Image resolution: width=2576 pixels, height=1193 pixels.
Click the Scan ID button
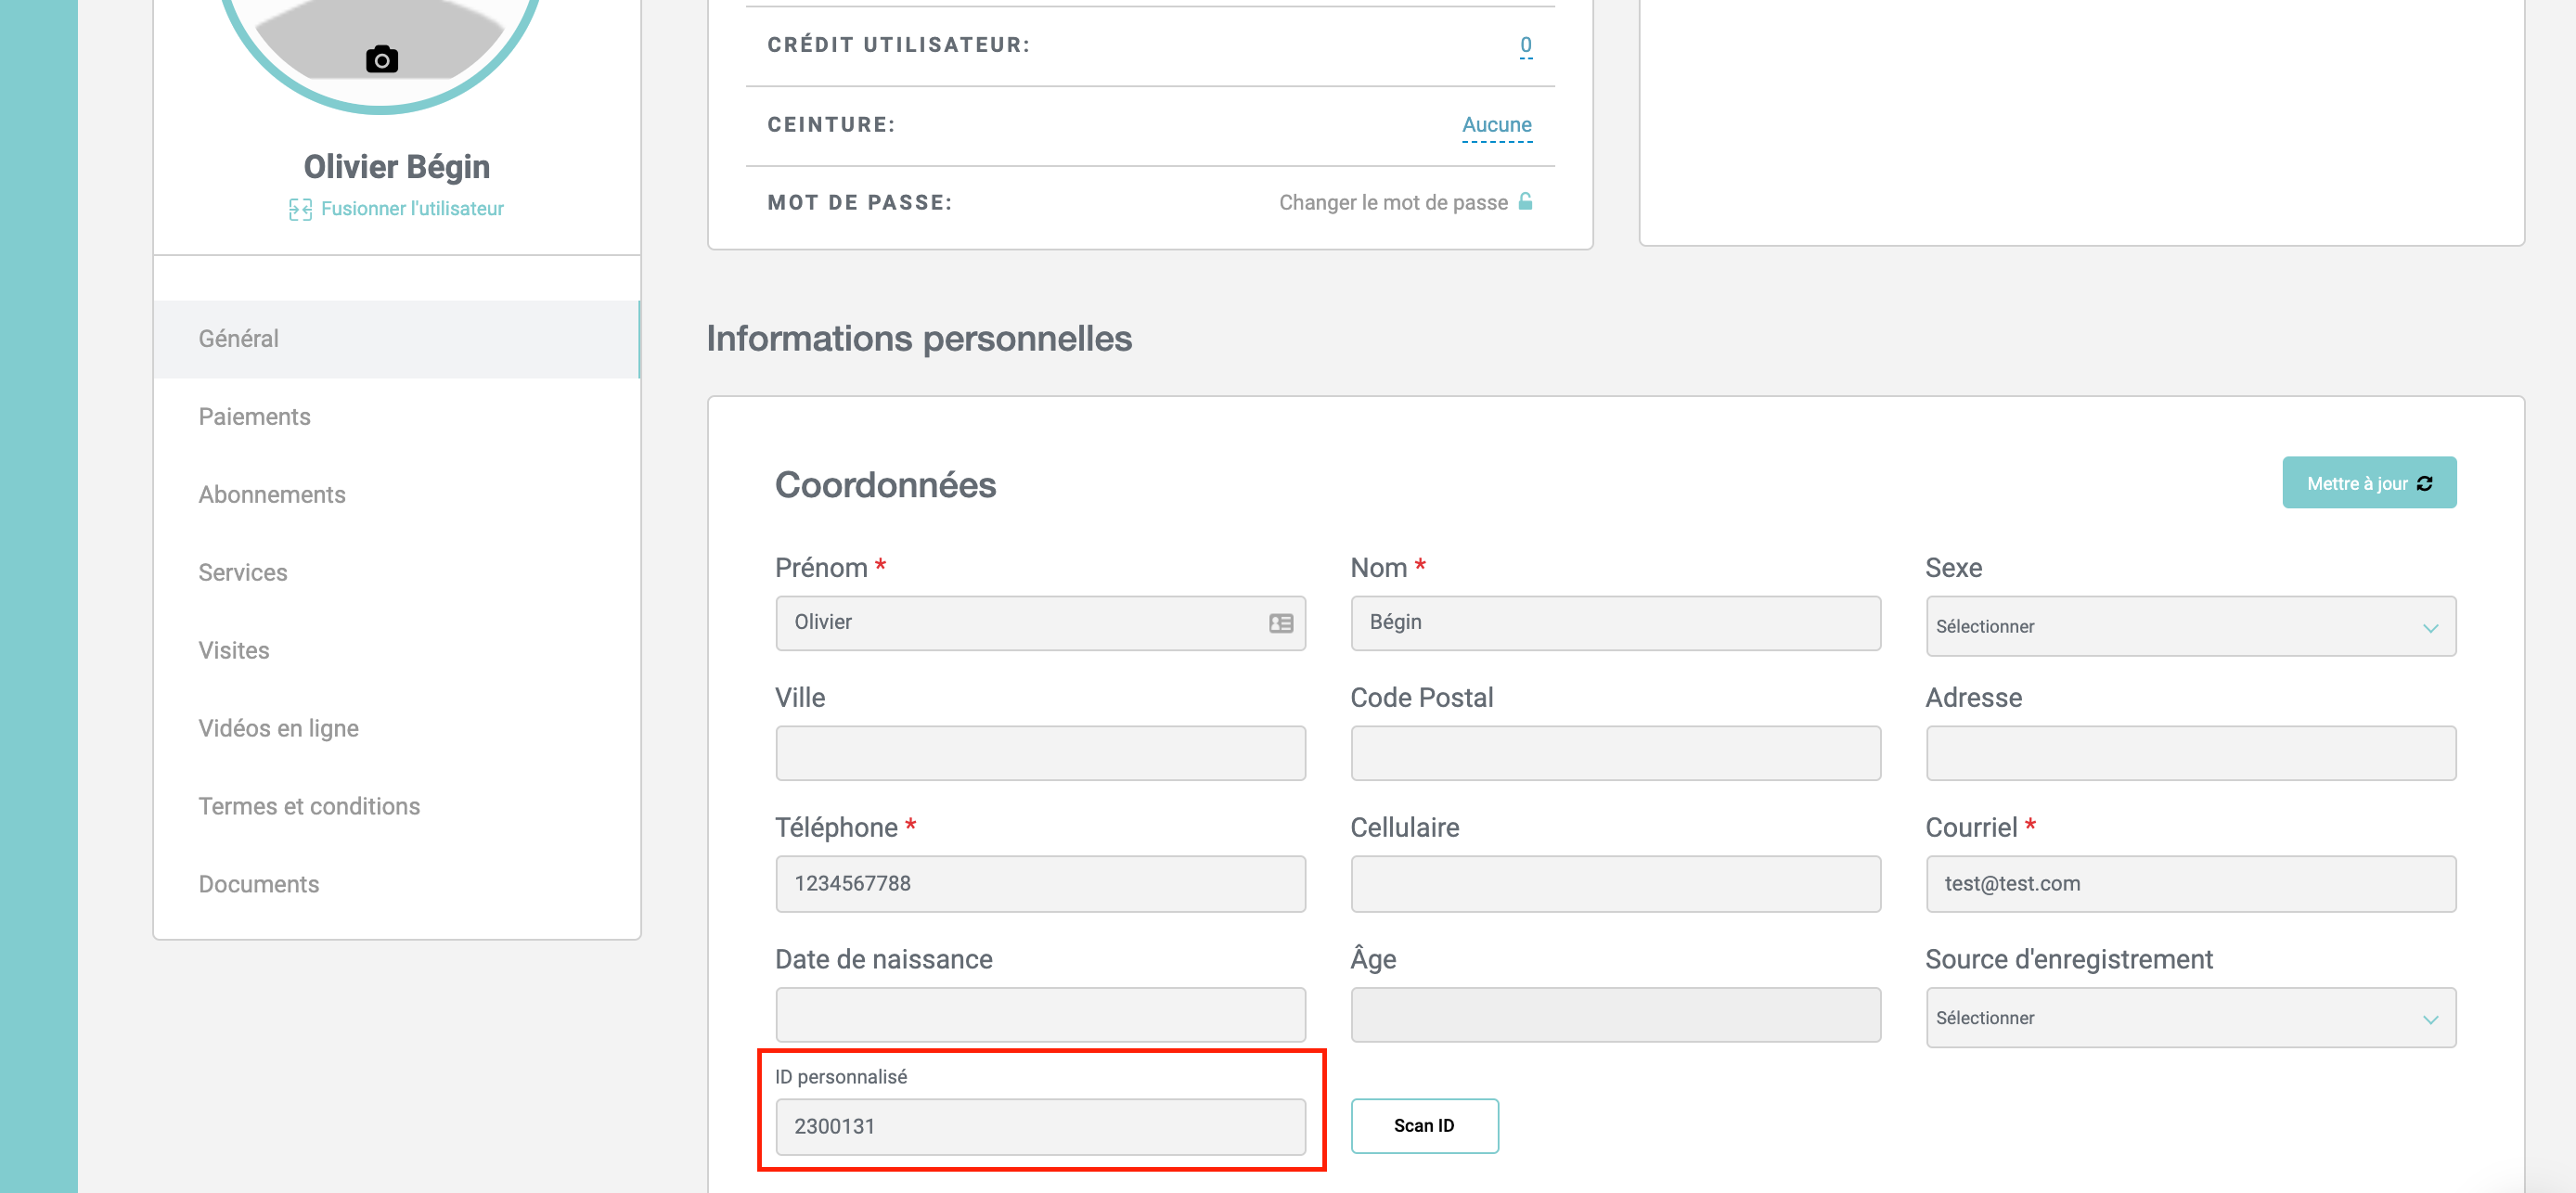(x=1423, y=1126)
